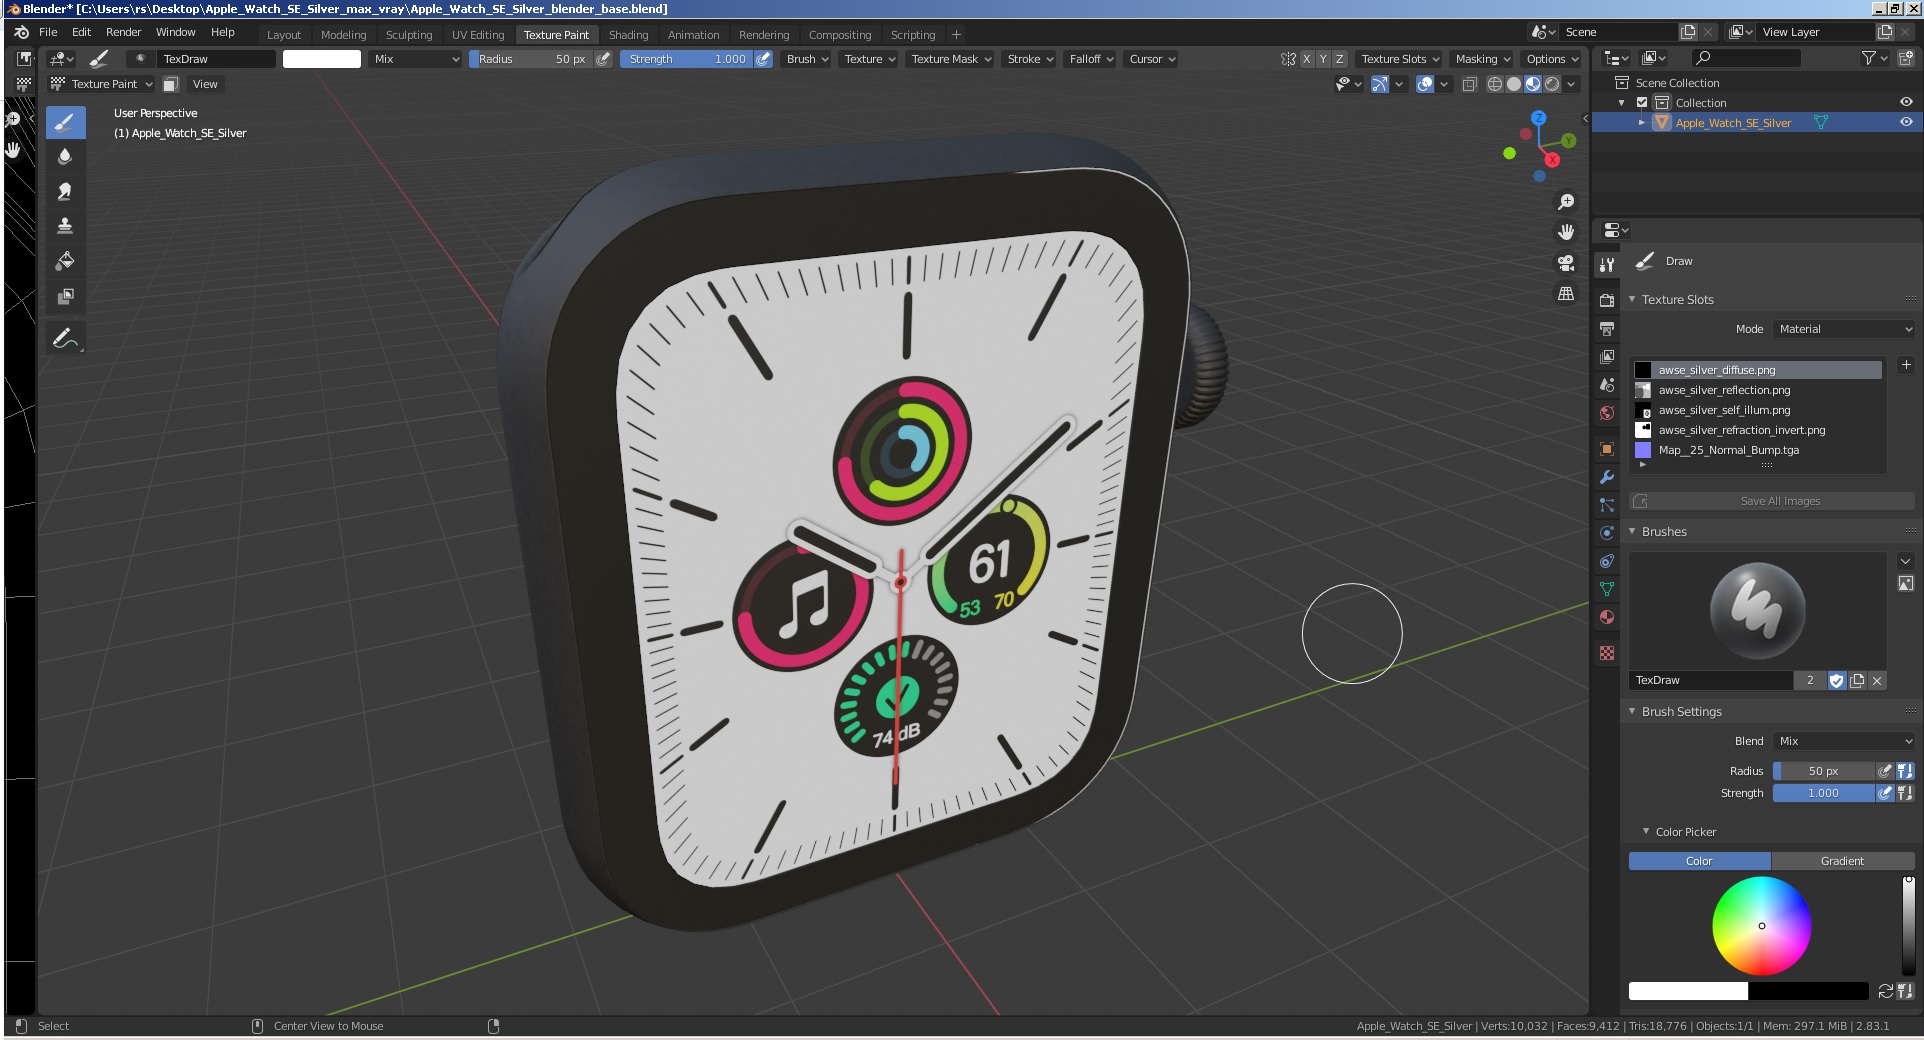The image size is (1924, 1040).
Task: Toggle Z axis symmetry
Action: point(1340,59)
